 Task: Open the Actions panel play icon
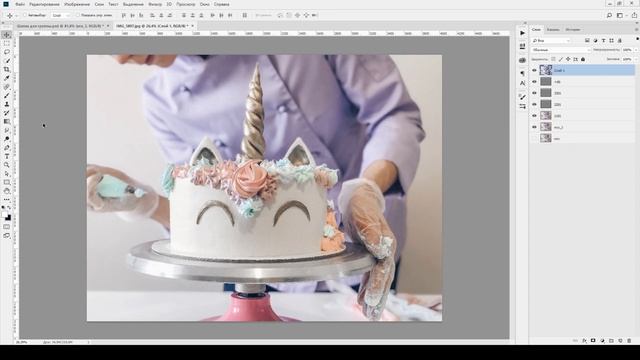pyautogui.click(x=522, y=33)
